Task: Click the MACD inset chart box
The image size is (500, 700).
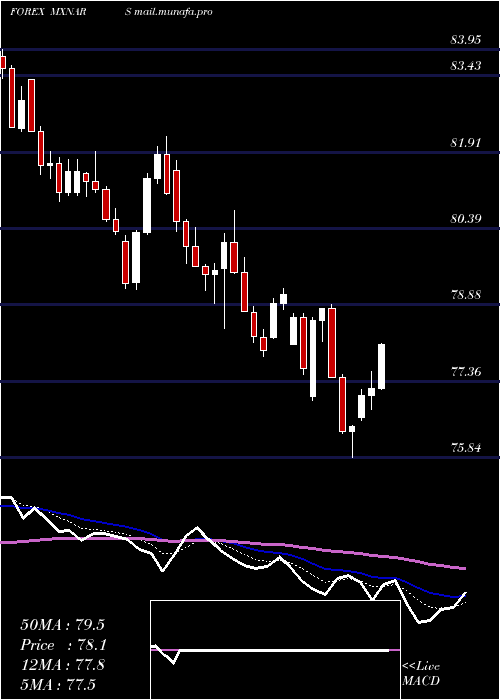Action: (275, 650)
